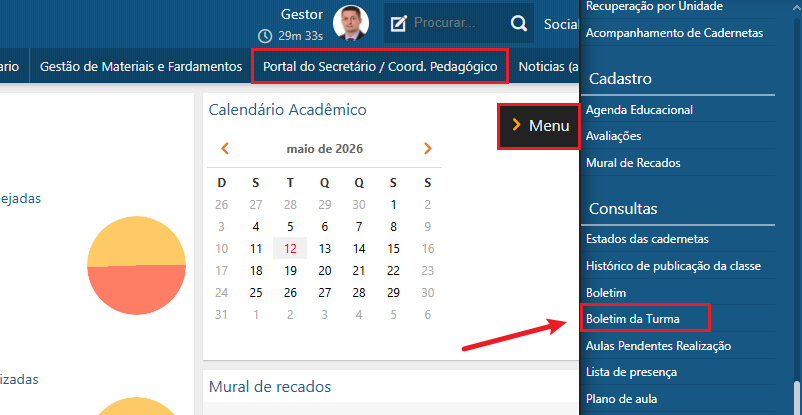
Task: Go to previous month in the calendar
Action: click(x=225, y=149)
